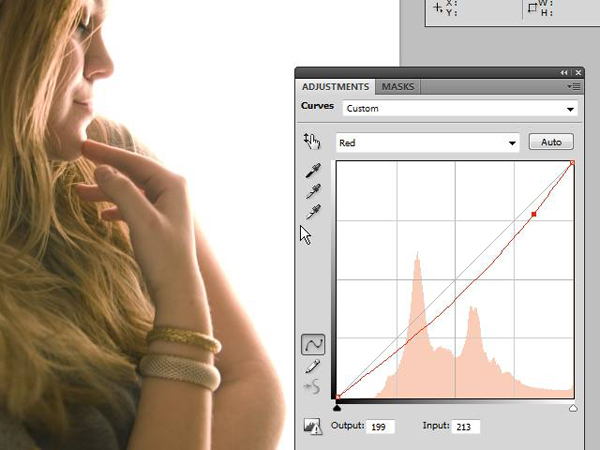The image size is (600, 450).
Task: Switch to the Masks tab
Action: pos(397,87)
